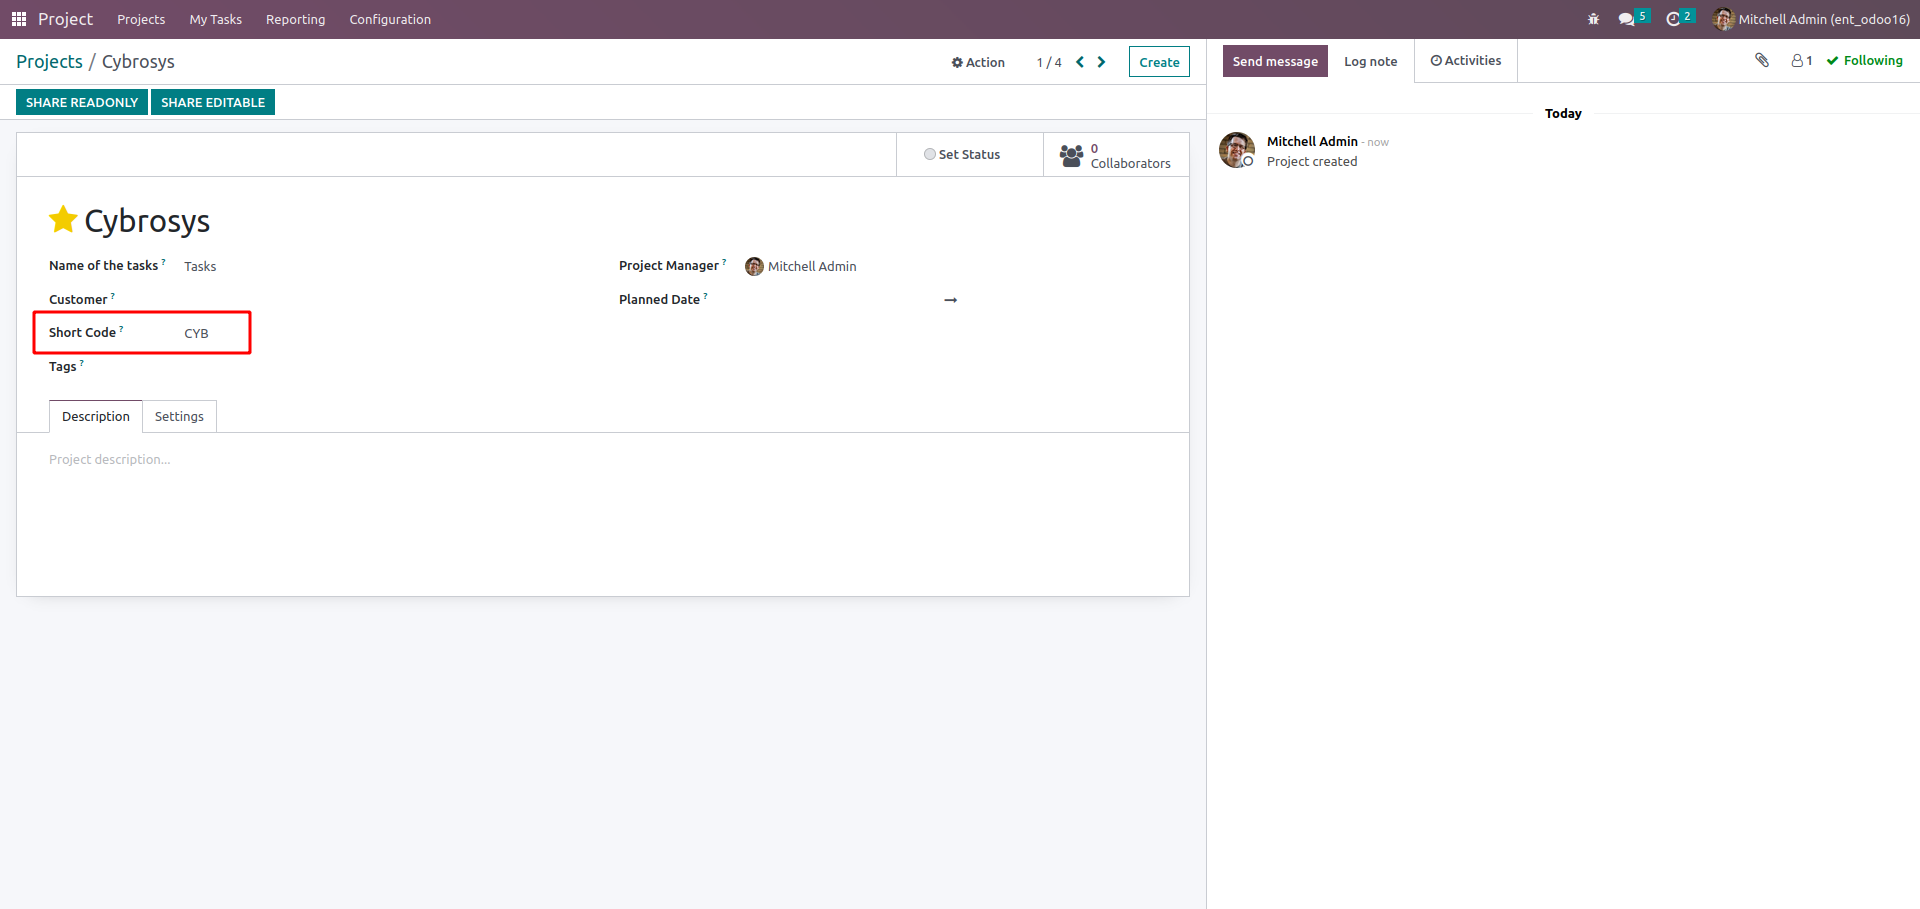Switch to the Description tab
The height and width of the screenshot is (909, 1920).
coord(96,416)
